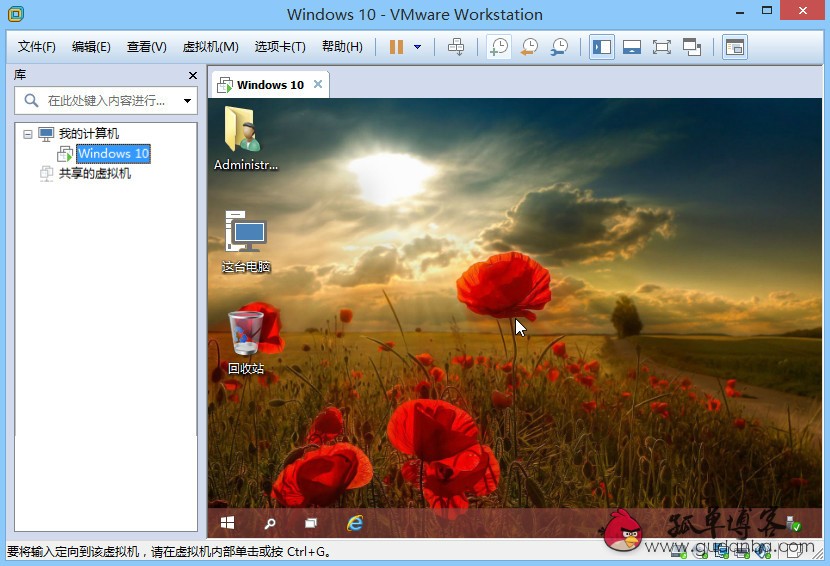Open the guest taskbar search icon
Screen dimensions: 830x566
point(269,524)
